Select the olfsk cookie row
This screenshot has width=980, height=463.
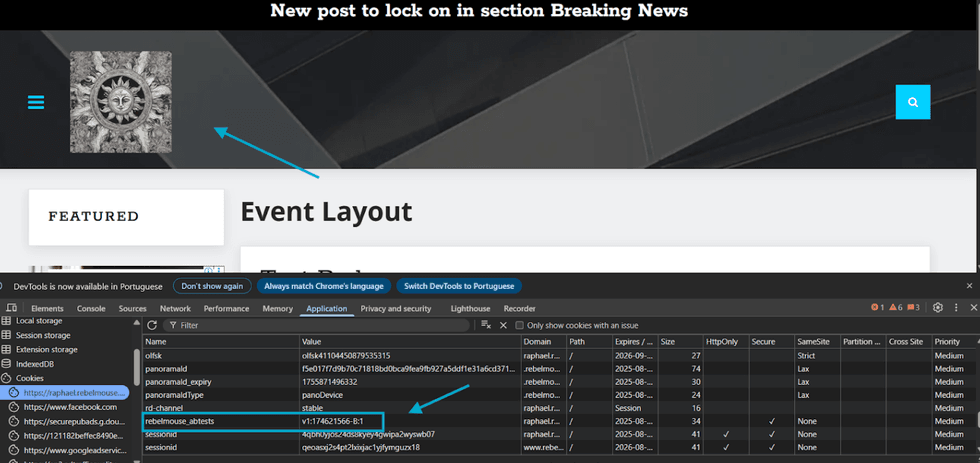pos(559,356)
